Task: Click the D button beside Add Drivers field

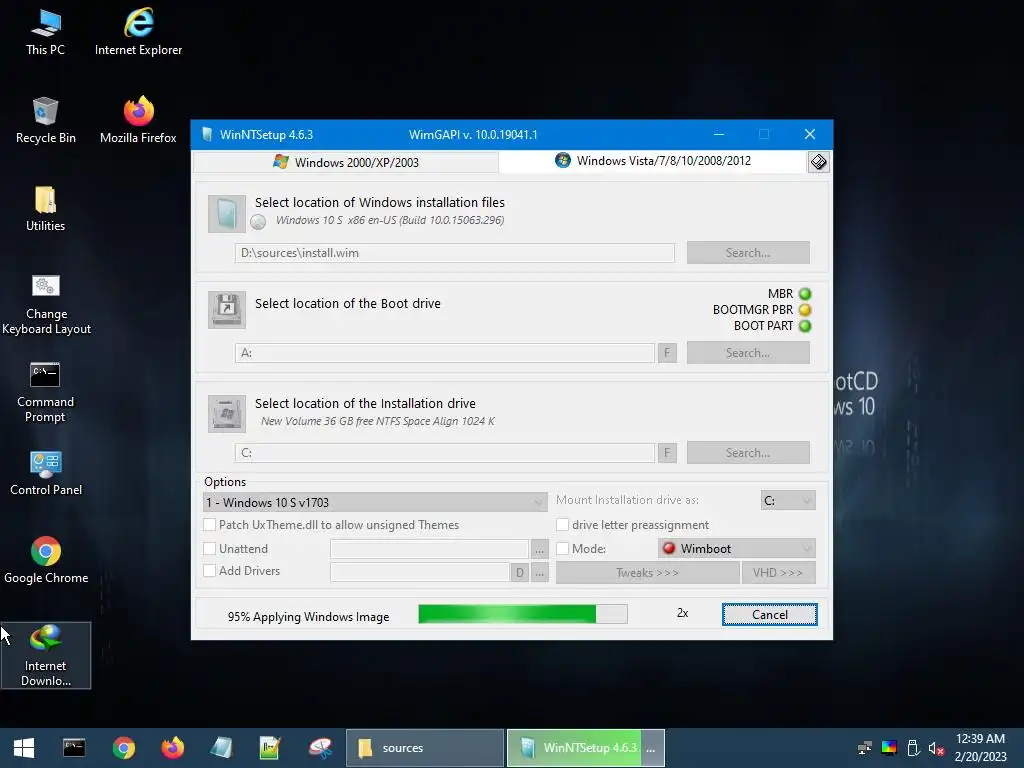Action: click(x=520, y=573)
